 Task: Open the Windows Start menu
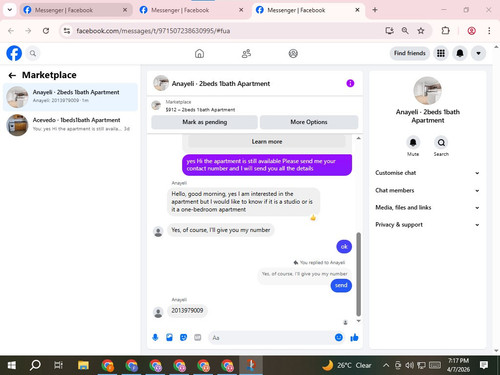(12, 365)
